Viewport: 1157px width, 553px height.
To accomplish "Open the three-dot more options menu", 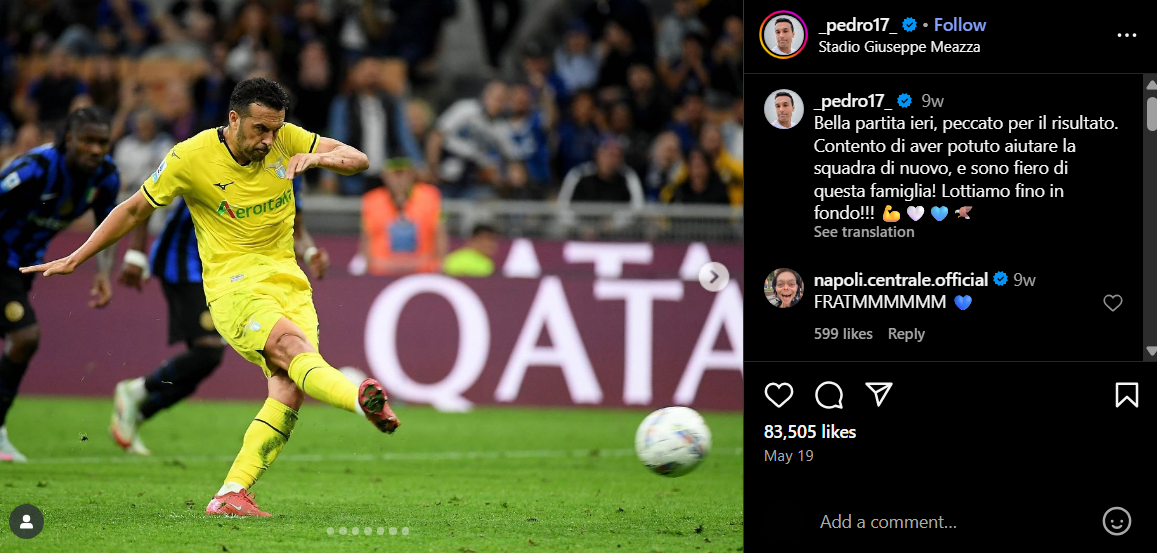I will click(1127, 35).
